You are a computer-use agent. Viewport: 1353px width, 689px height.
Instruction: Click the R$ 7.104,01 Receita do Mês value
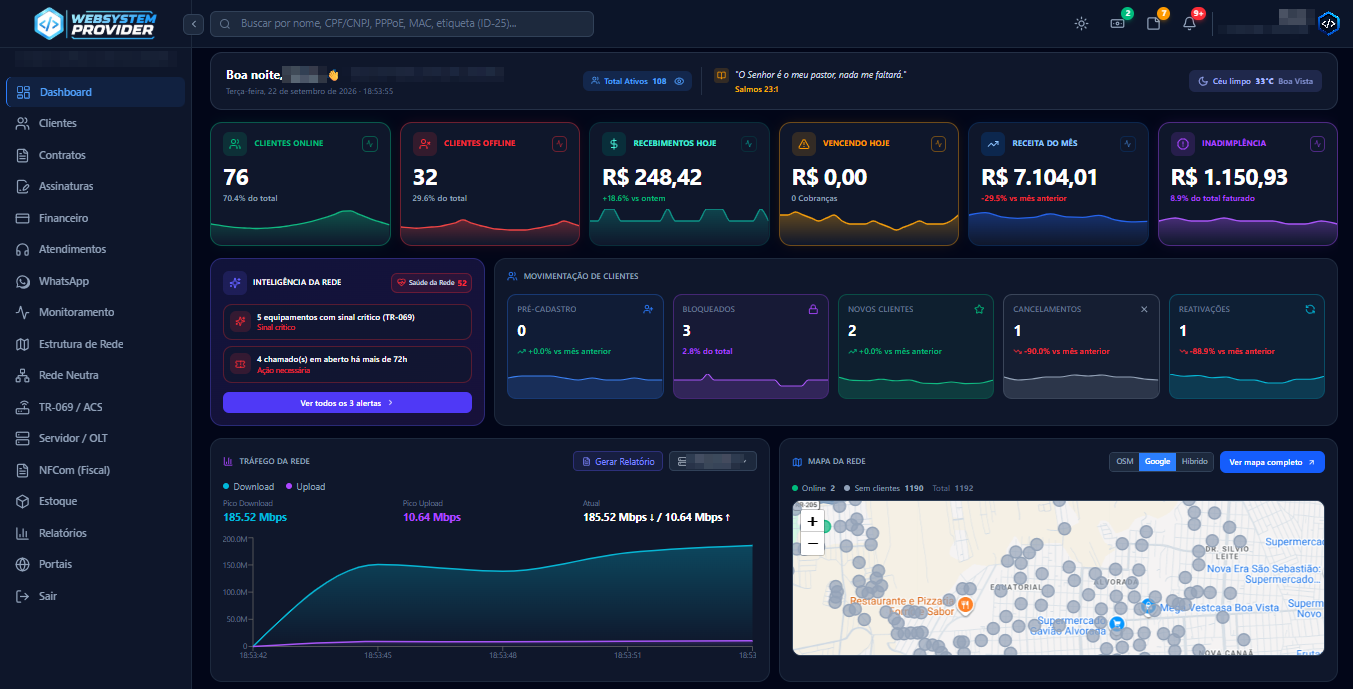coord(1039,178)
